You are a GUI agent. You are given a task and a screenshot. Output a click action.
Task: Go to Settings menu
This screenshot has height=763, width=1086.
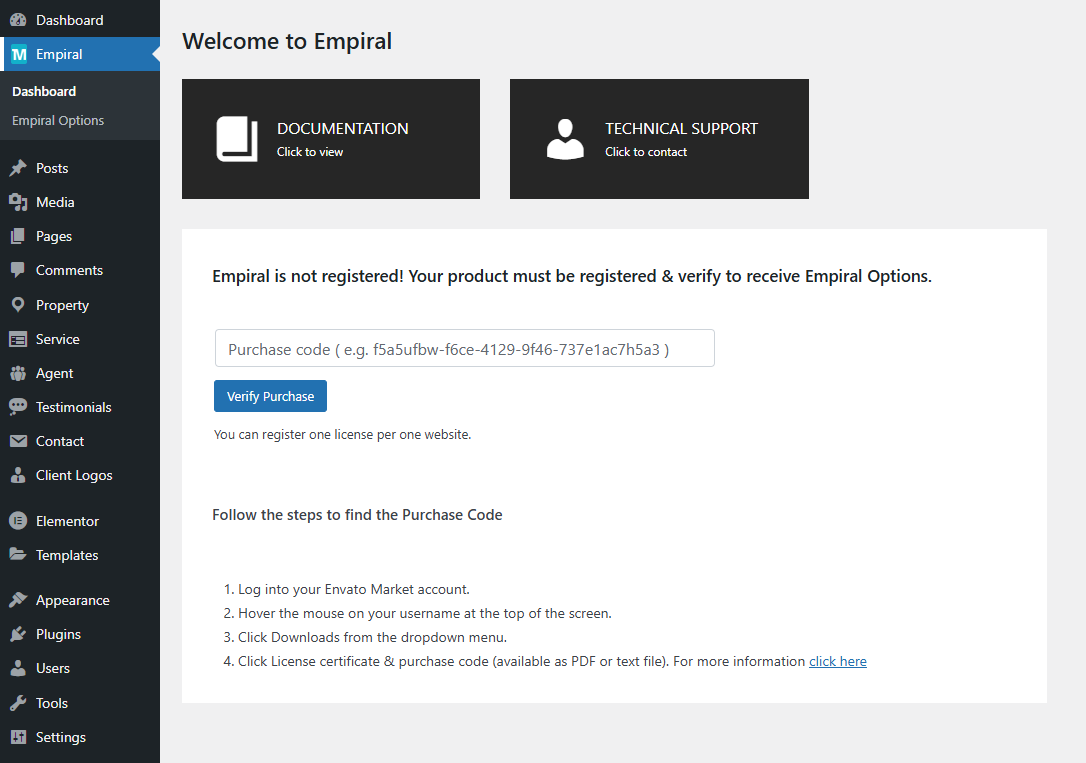pos(80,737)
